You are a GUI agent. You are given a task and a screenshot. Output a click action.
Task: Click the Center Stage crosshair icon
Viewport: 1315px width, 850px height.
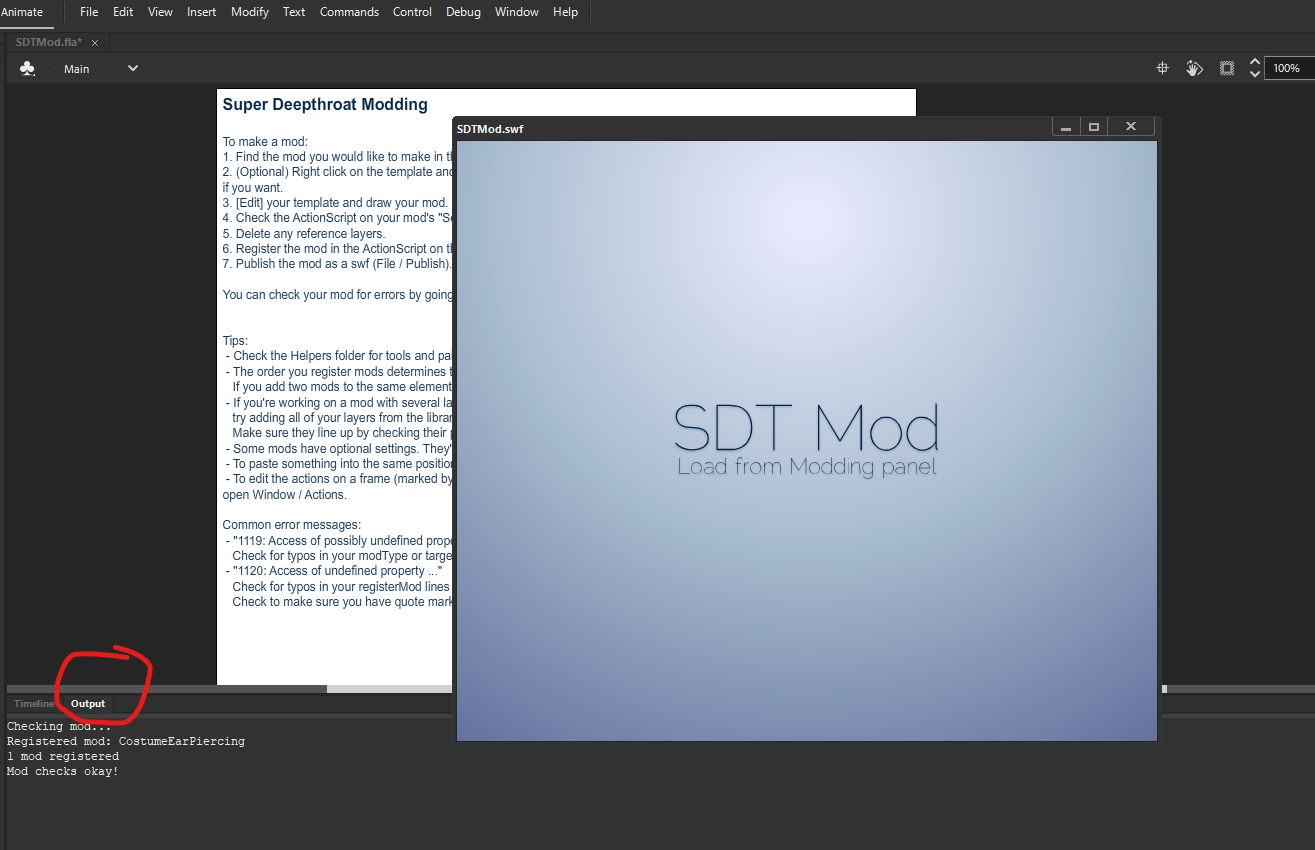tap(1163, 68)
